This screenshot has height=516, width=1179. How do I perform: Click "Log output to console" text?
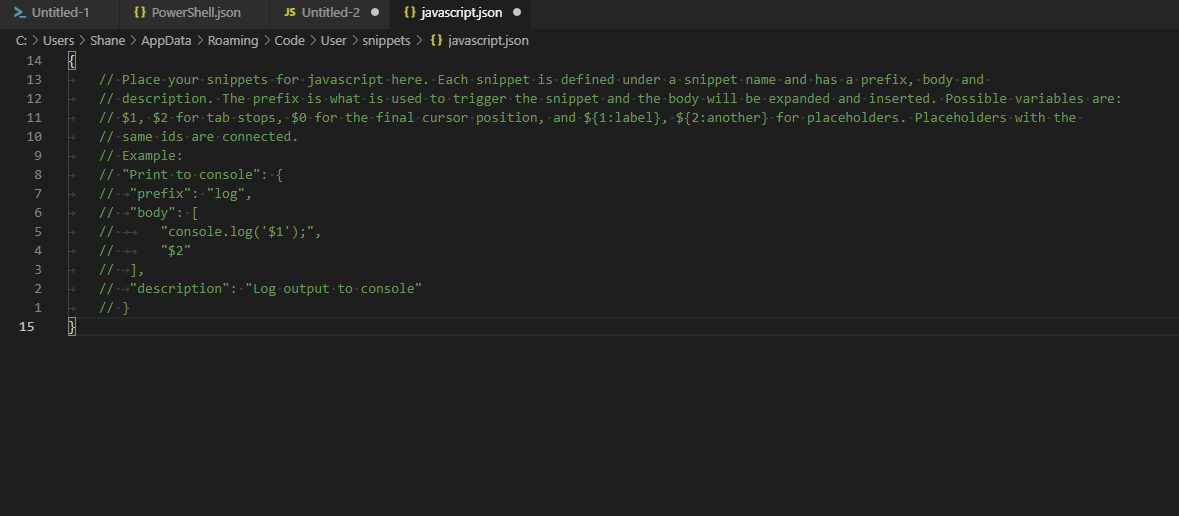(334, 288)
